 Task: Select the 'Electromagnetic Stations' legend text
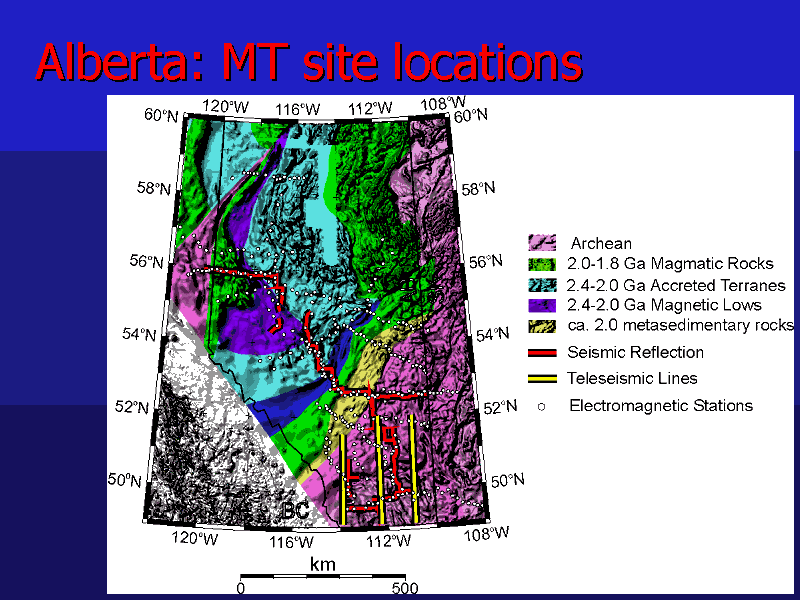(x=660, y=405)
